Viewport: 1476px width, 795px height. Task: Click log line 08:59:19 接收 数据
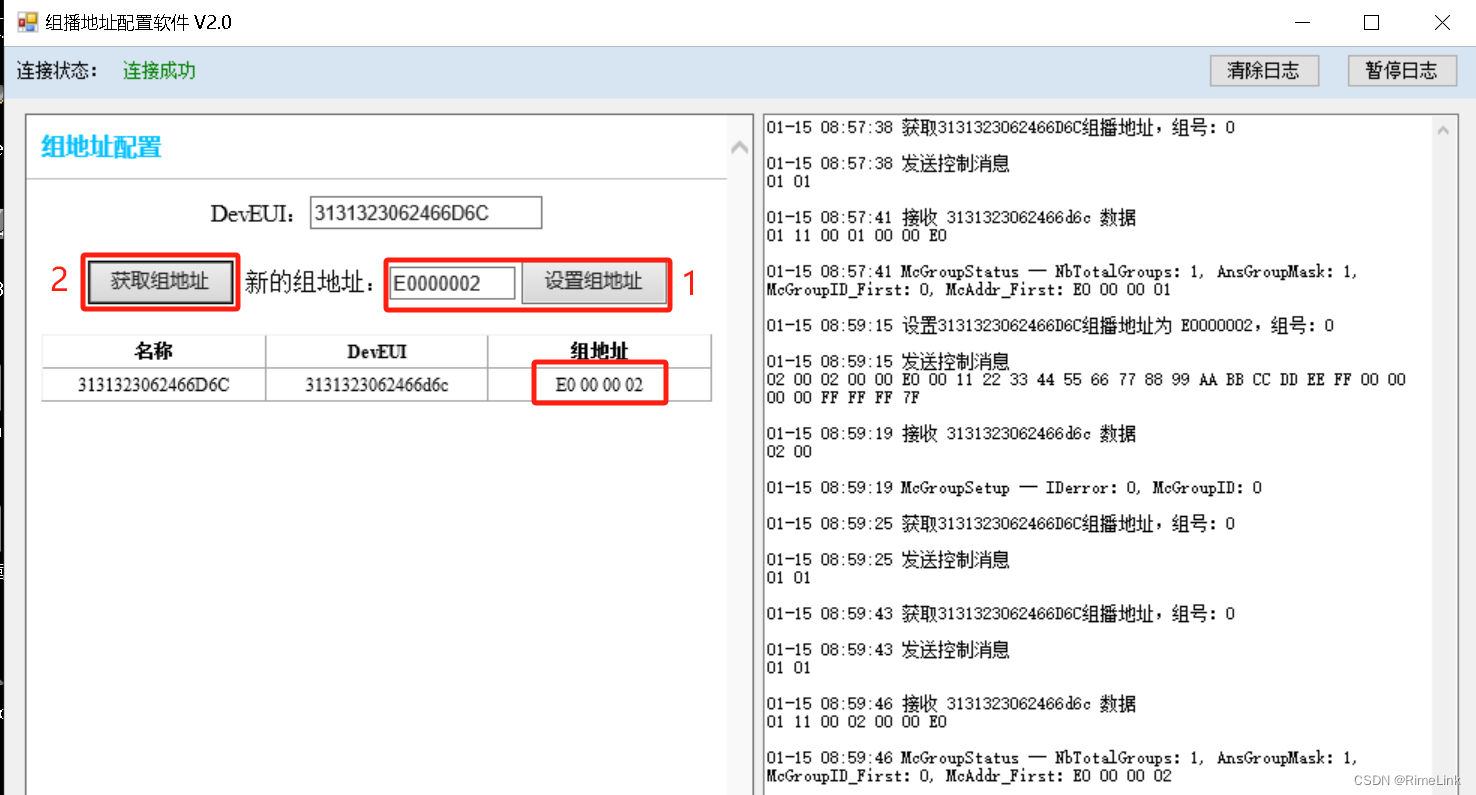pos(951,434)
